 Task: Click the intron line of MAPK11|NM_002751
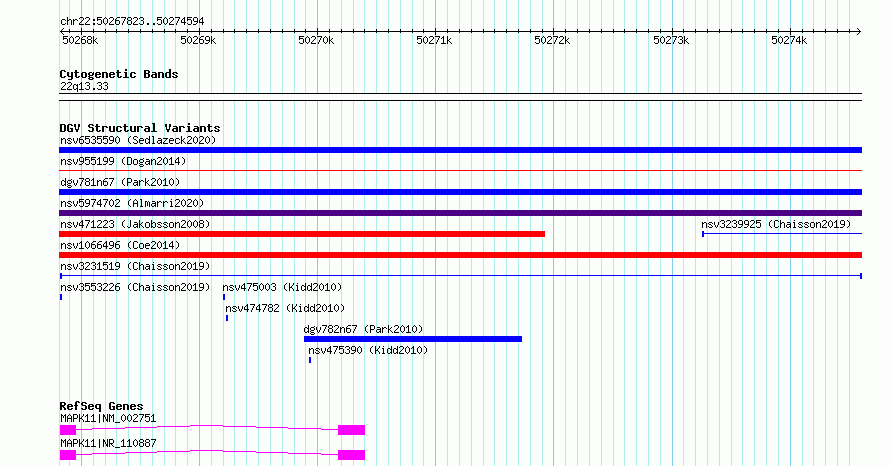click(x=207, y=426)
